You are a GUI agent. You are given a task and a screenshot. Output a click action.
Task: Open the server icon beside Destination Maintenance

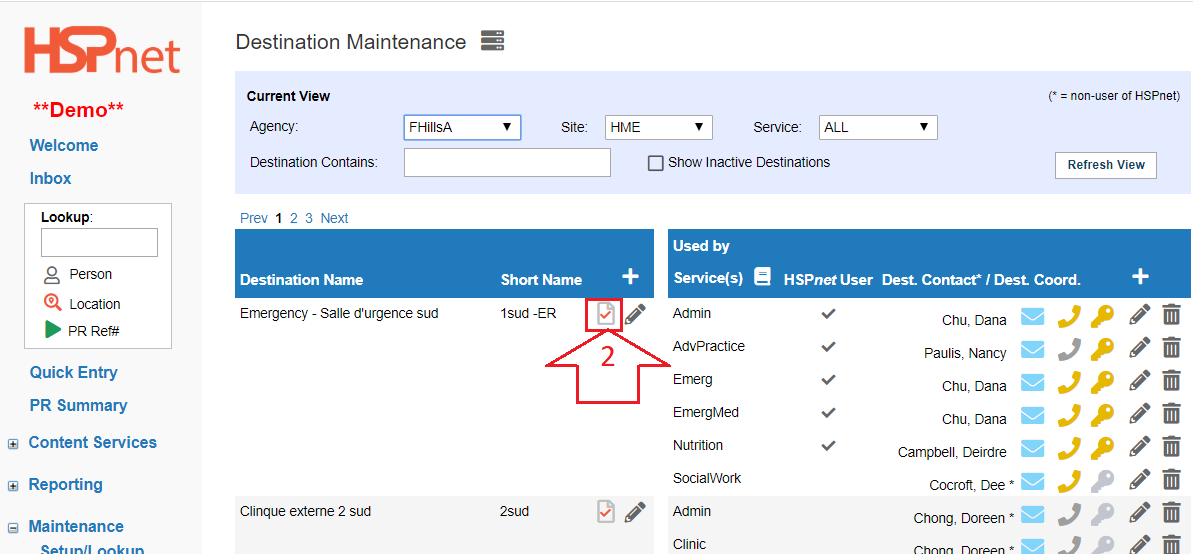coord(492,41)
